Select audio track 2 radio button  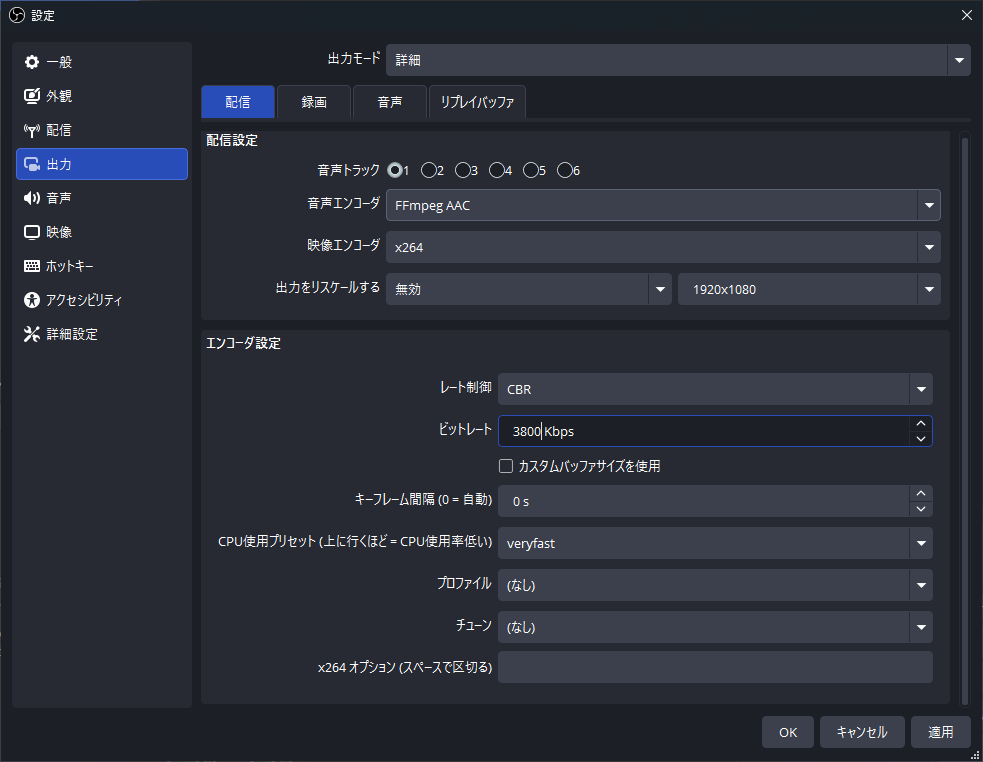coord(429,170)
